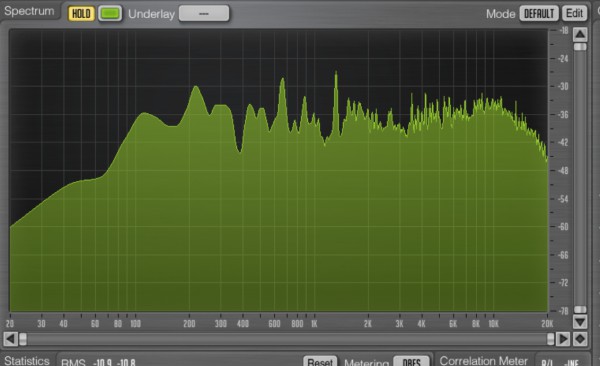Open the Underlay dropdown
The image size is (600, 366).
pos(204,13)
